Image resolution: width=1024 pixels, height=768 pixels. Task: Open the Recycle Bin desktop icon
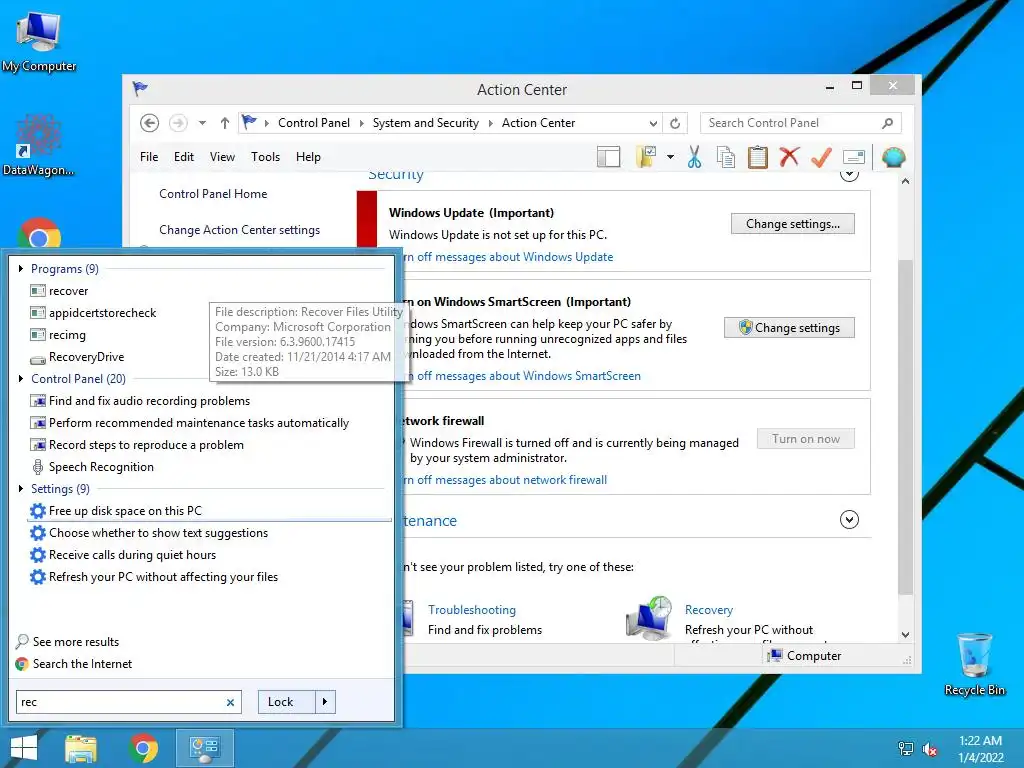click(974, 665)
